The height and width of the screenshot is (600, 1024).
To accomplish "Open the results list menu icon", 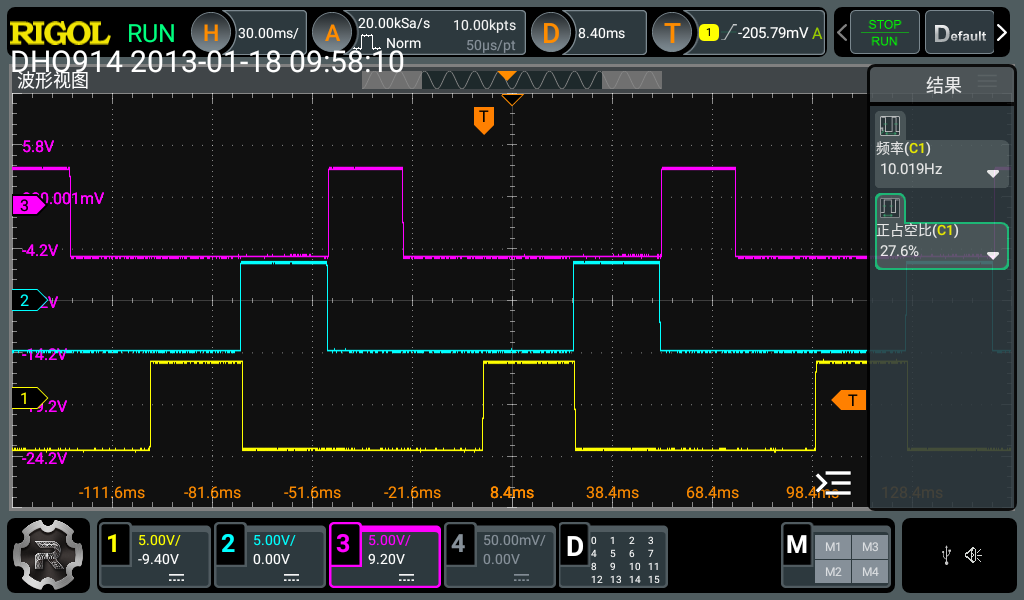I will 987,83.
